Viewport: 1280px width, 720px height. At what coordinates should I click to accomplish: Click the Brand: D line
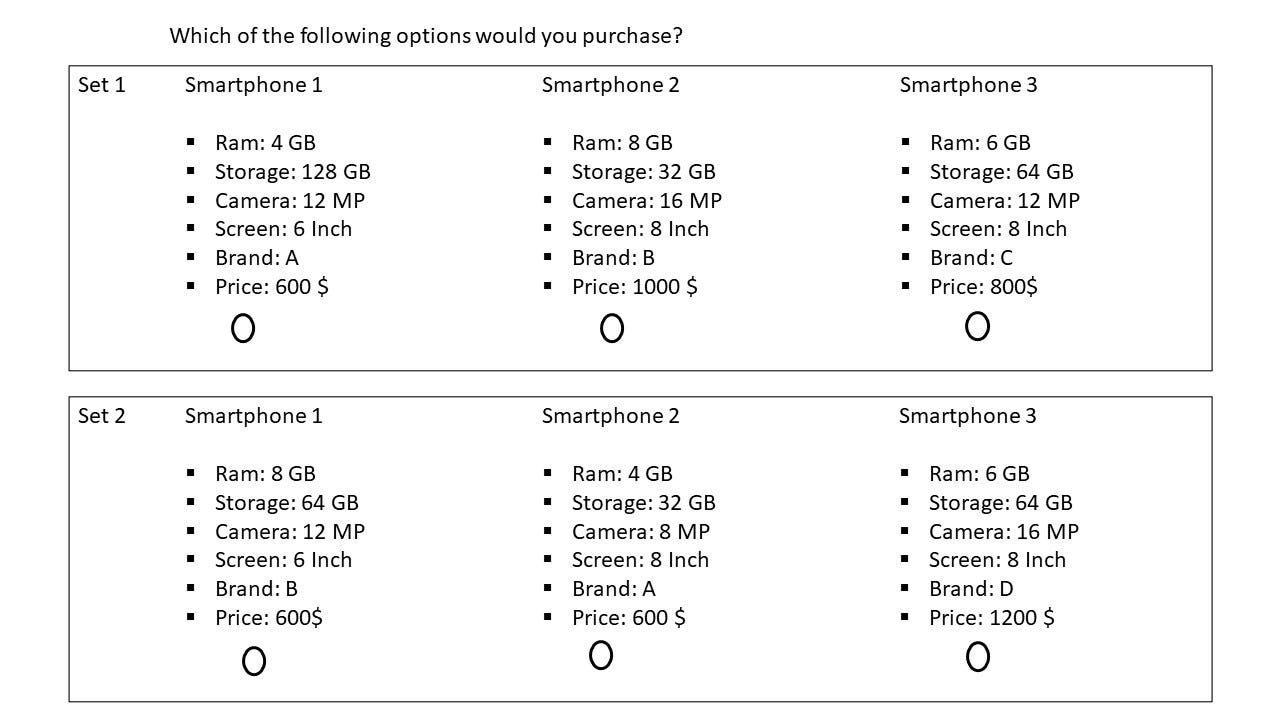click(970, 589)
